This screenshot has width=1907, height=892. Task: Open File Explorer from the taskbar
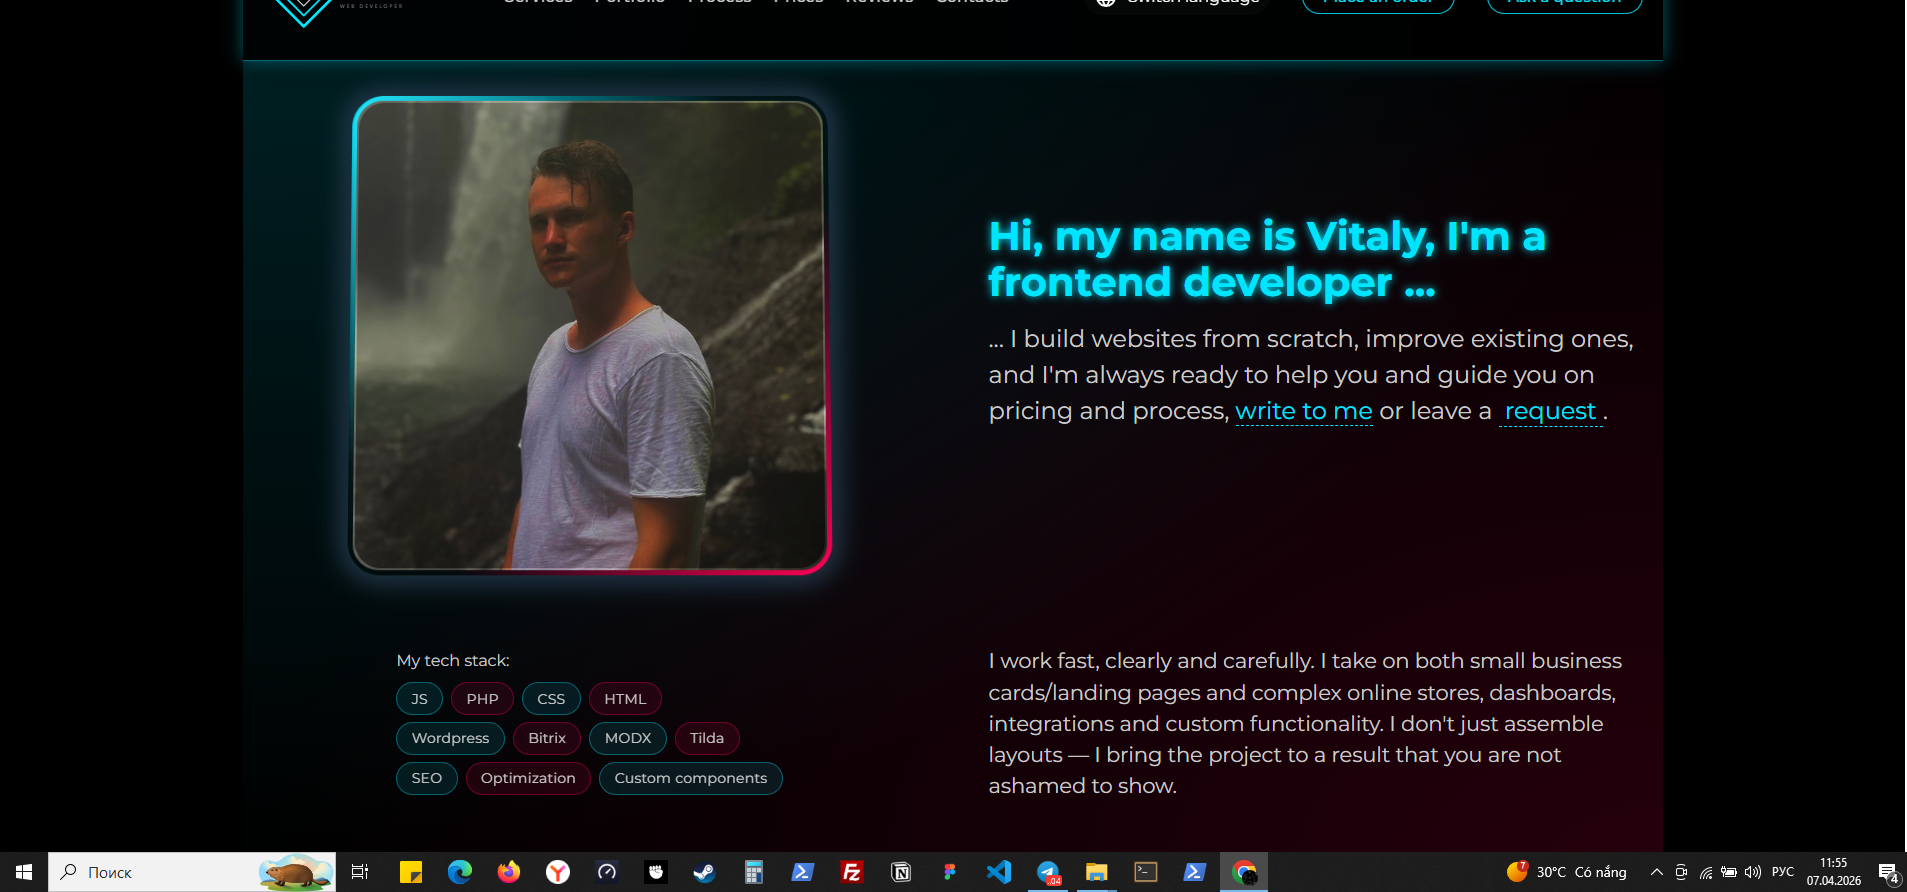[1097, 872]
